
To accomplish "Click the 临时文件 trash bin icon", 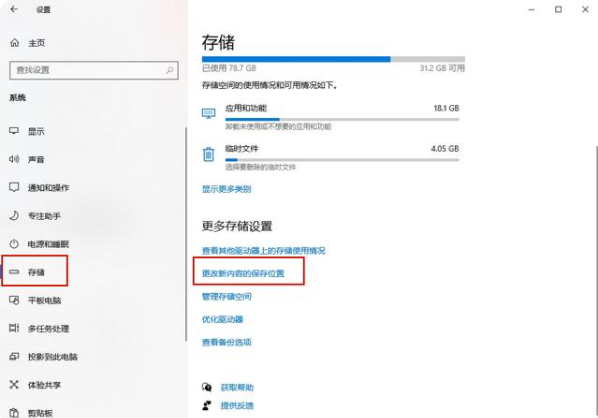I will (x=208, y=154).
